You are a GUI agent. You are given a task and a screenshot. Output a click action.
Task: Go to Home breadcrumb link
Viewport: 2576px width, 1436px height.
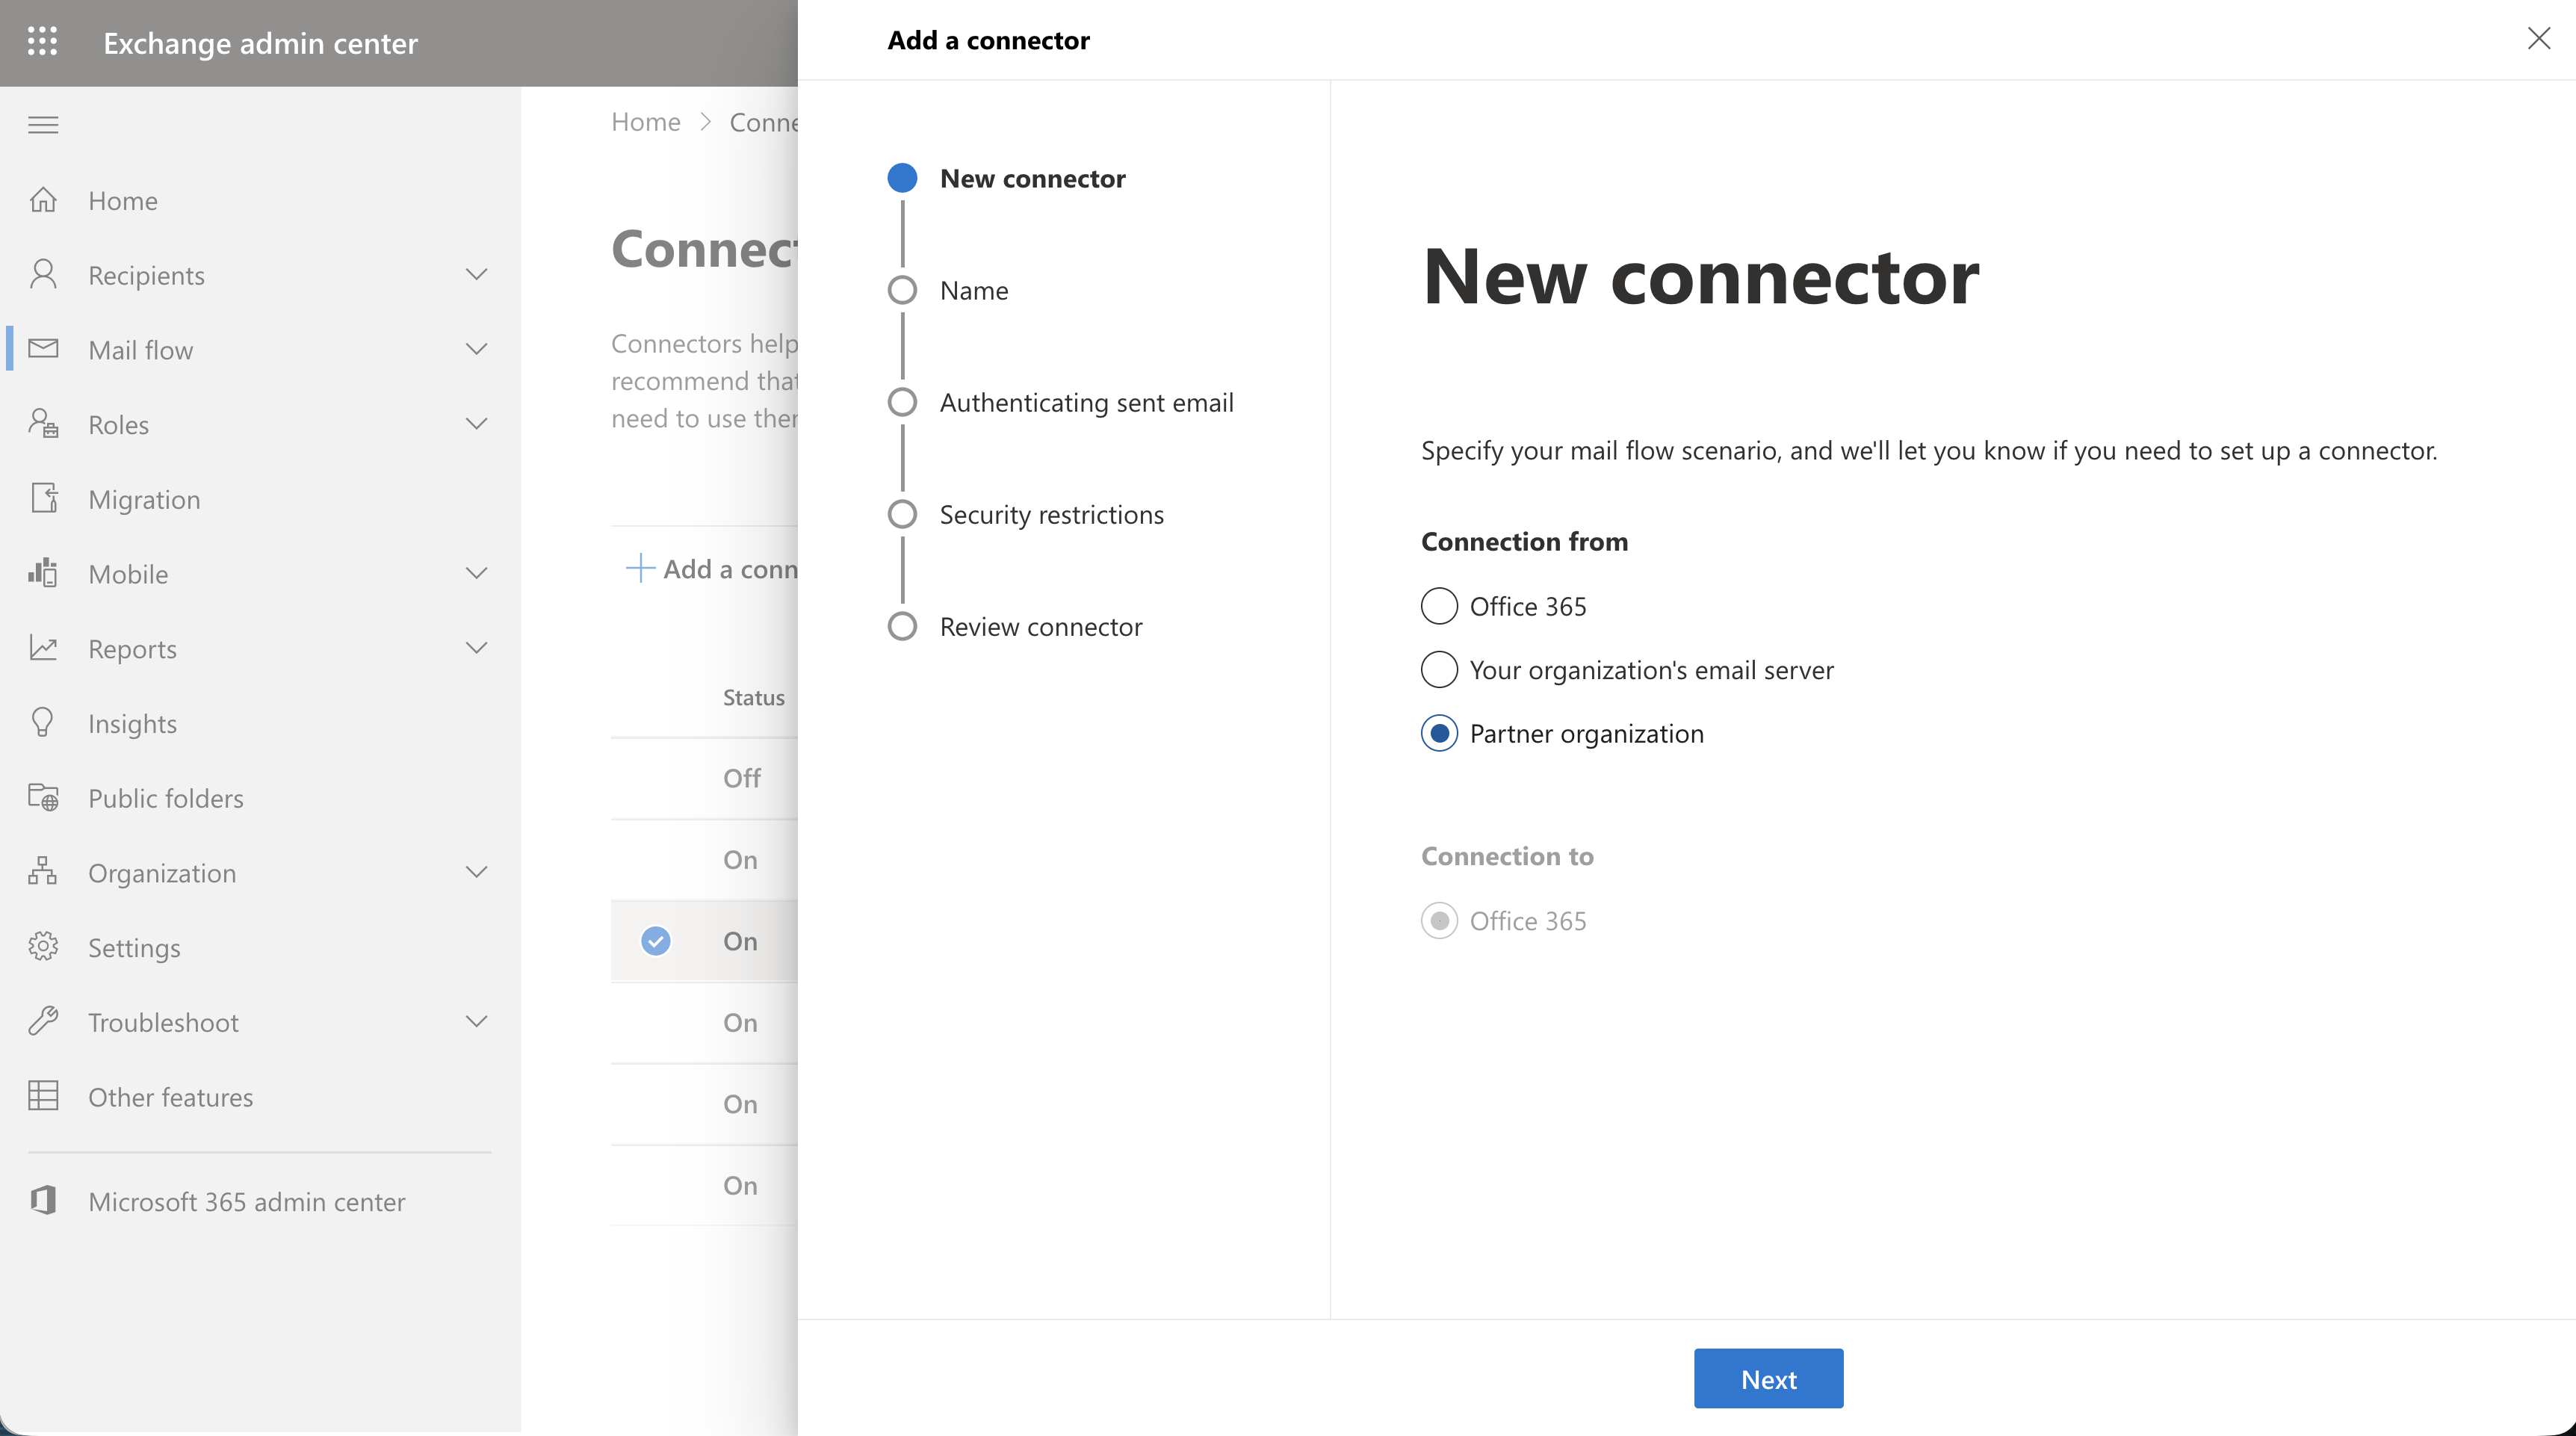point(645,122)
